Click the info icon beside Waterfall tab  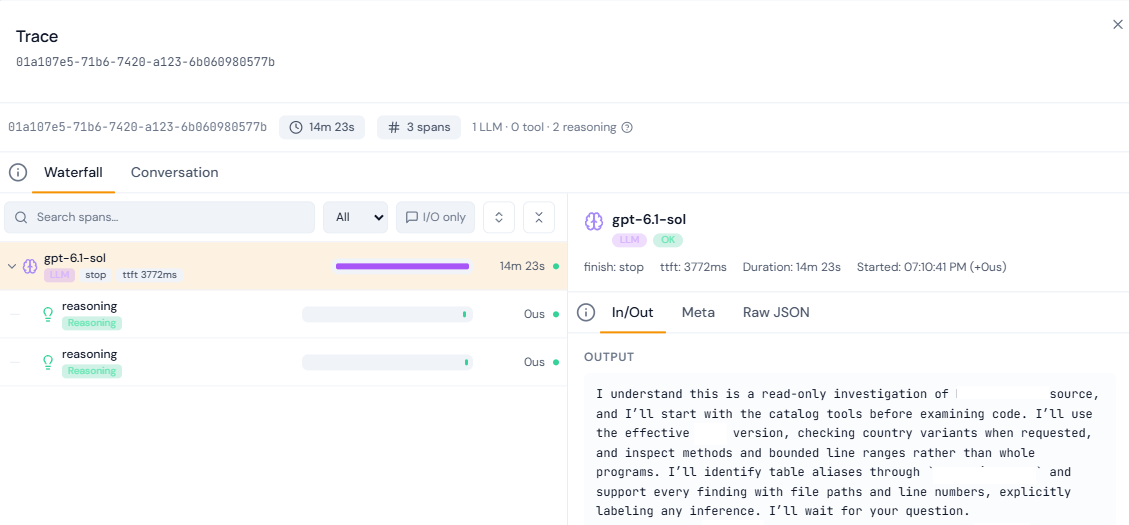point(17,173)
